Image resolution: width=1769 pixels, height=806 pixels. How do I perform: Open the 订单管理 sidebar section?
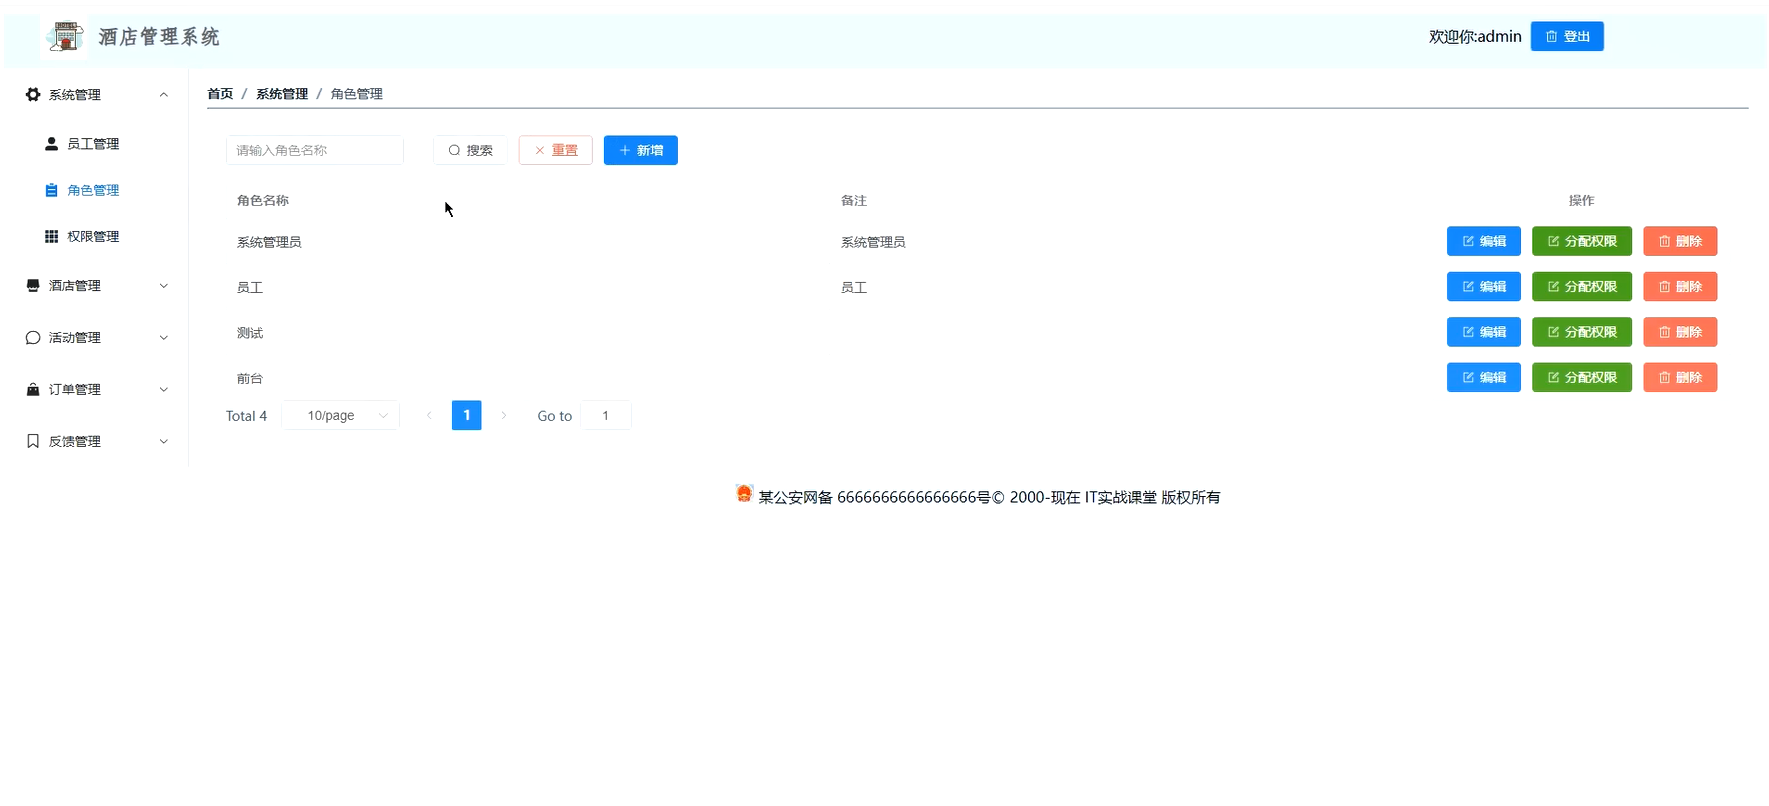point(96,389)
